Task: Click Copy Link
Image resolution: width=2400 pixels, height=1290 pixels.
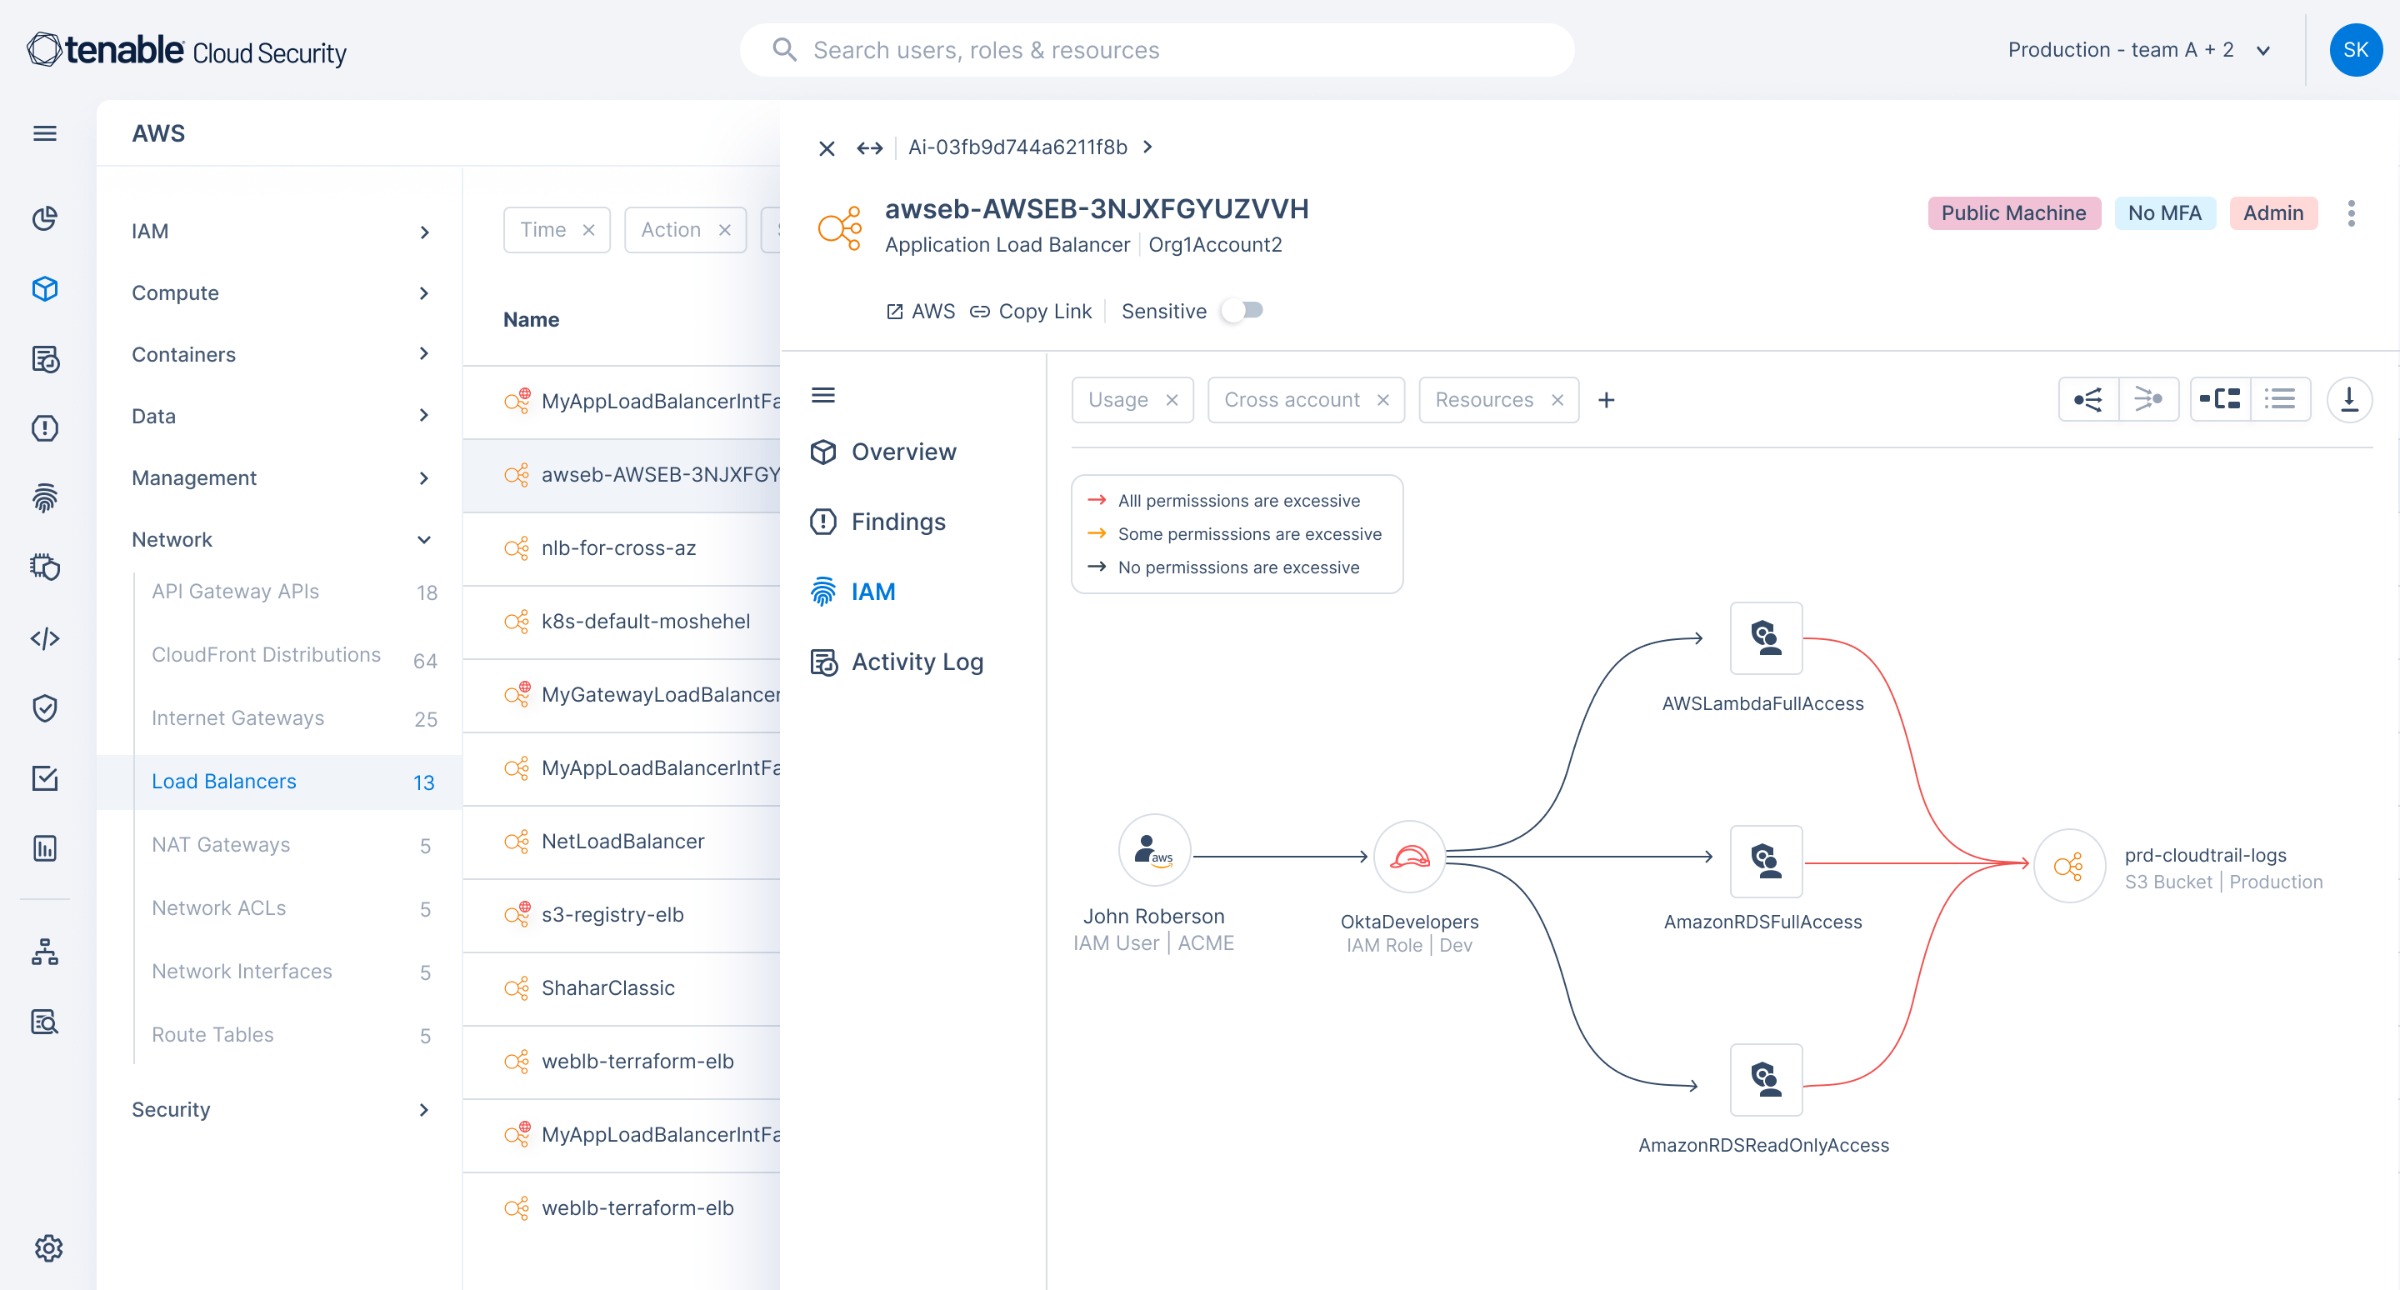Action: pyautogui.click(x=1031, y=311)
